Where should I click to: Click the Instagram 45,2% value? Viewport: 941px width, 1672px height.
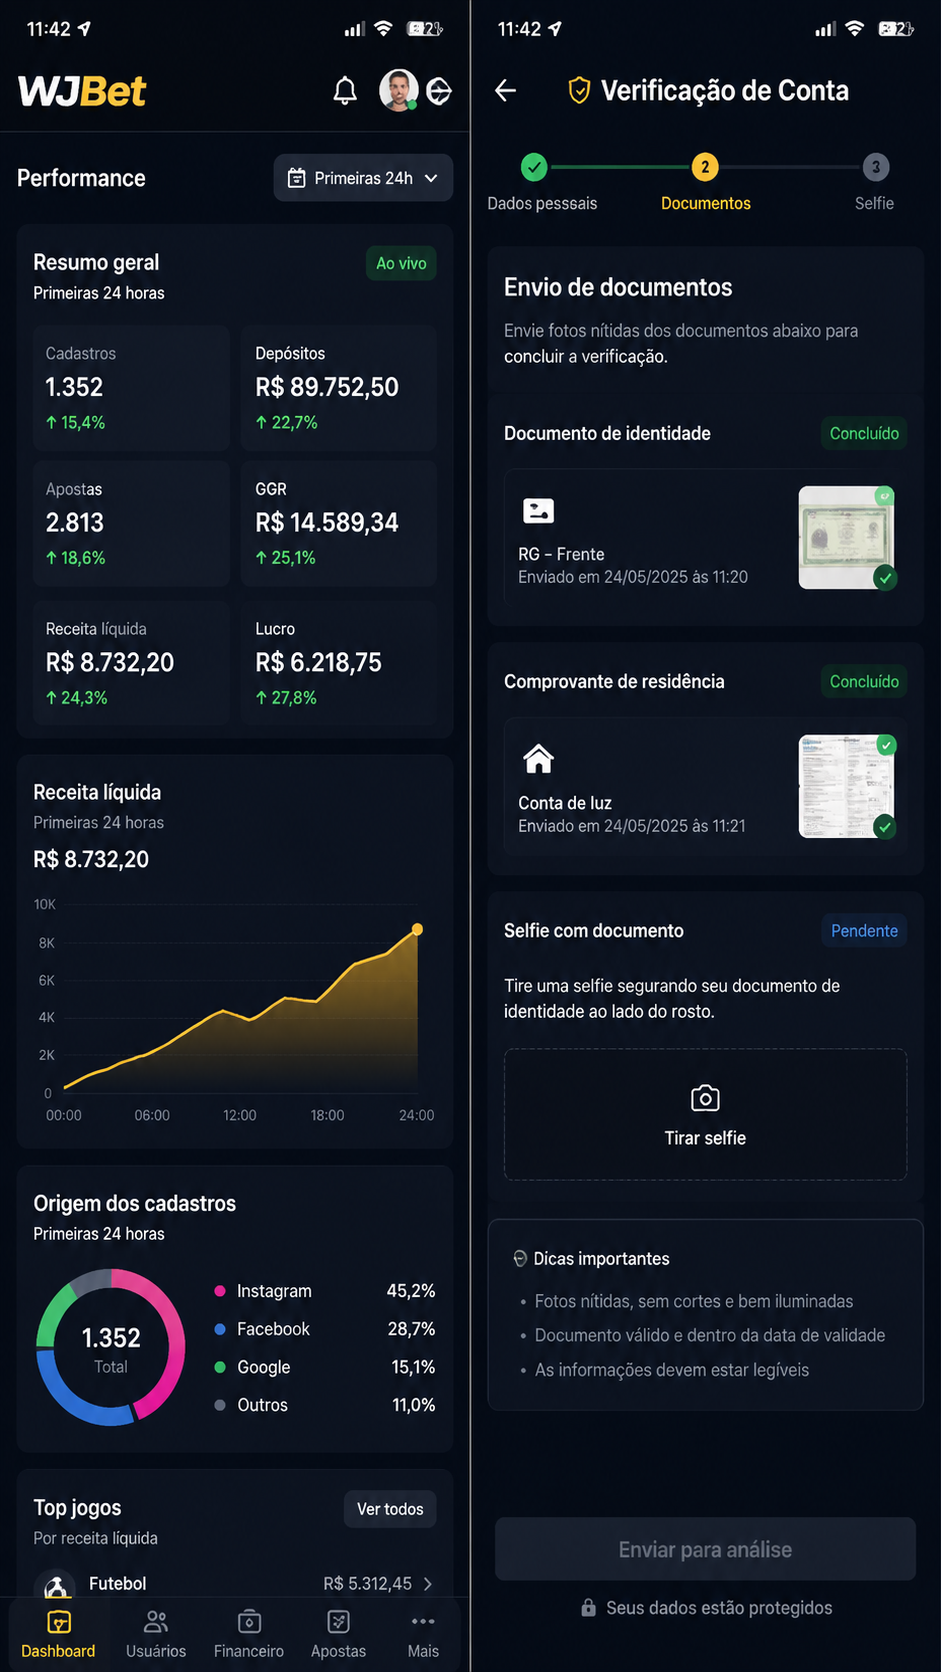(411, 1291)
